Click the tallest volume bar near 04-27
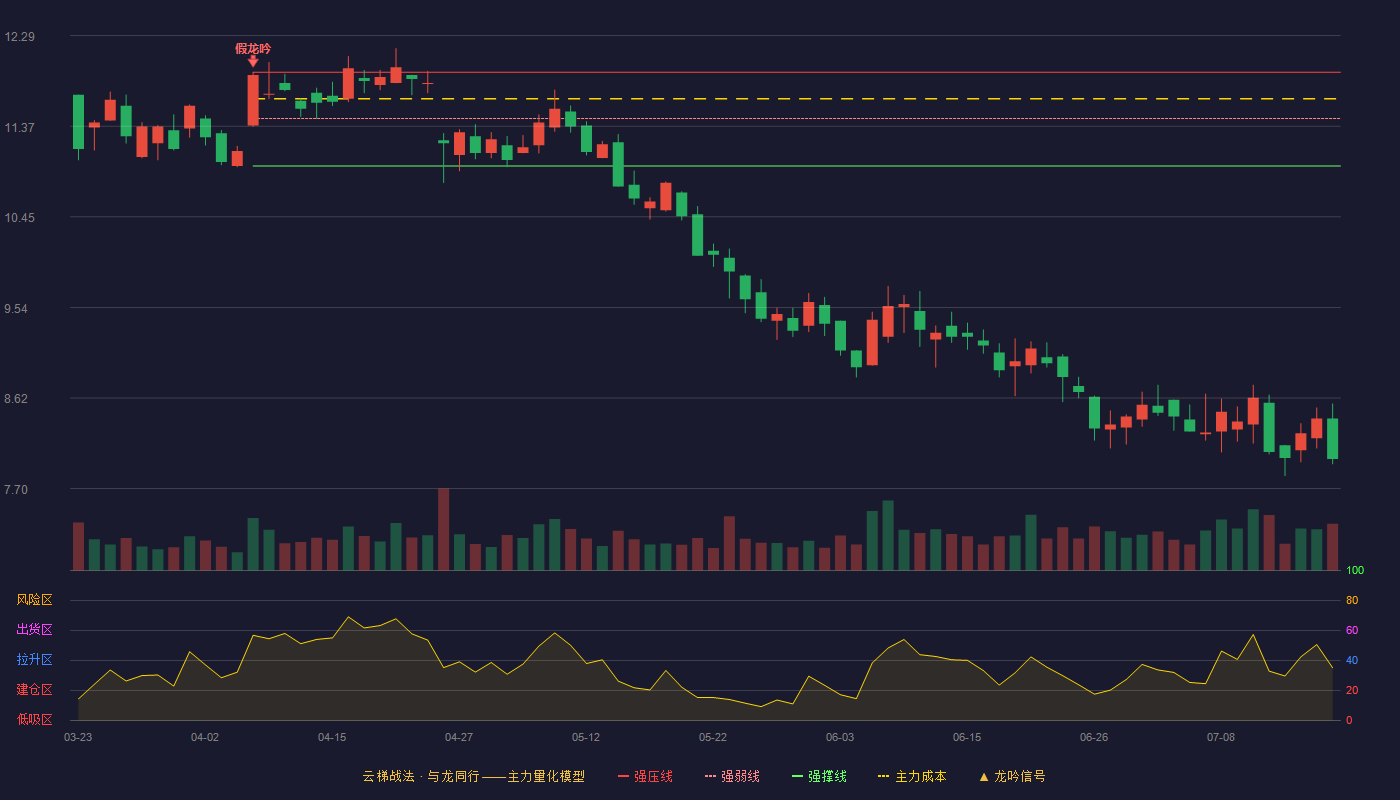The image size is (1400, 800). [x=443, y=529]
